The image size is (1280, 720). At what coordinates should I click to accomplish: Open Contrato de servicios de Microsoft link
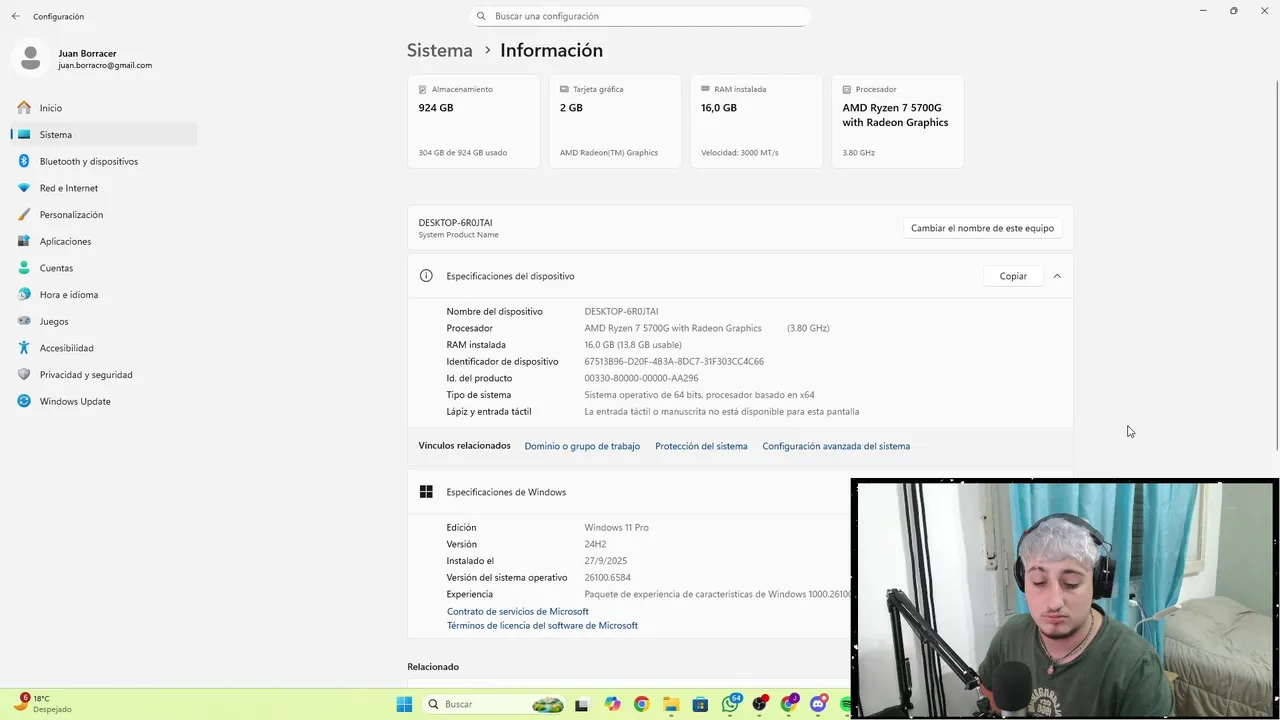click(x=518, y=611)
